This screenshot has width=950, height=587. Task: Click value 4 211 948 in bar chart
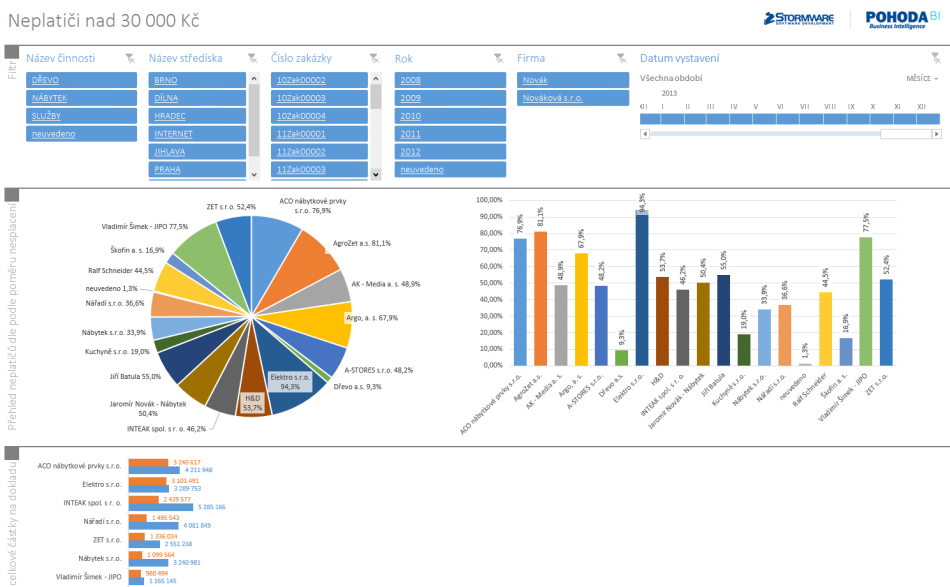pyautogui.click(x=198, y=470)
